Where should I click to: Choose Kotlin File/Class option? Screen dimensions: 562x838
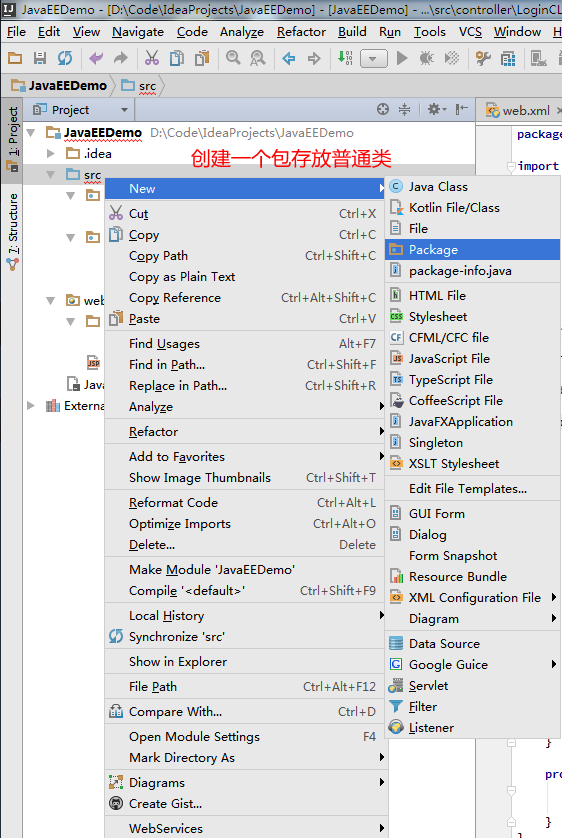pos(472,207)
